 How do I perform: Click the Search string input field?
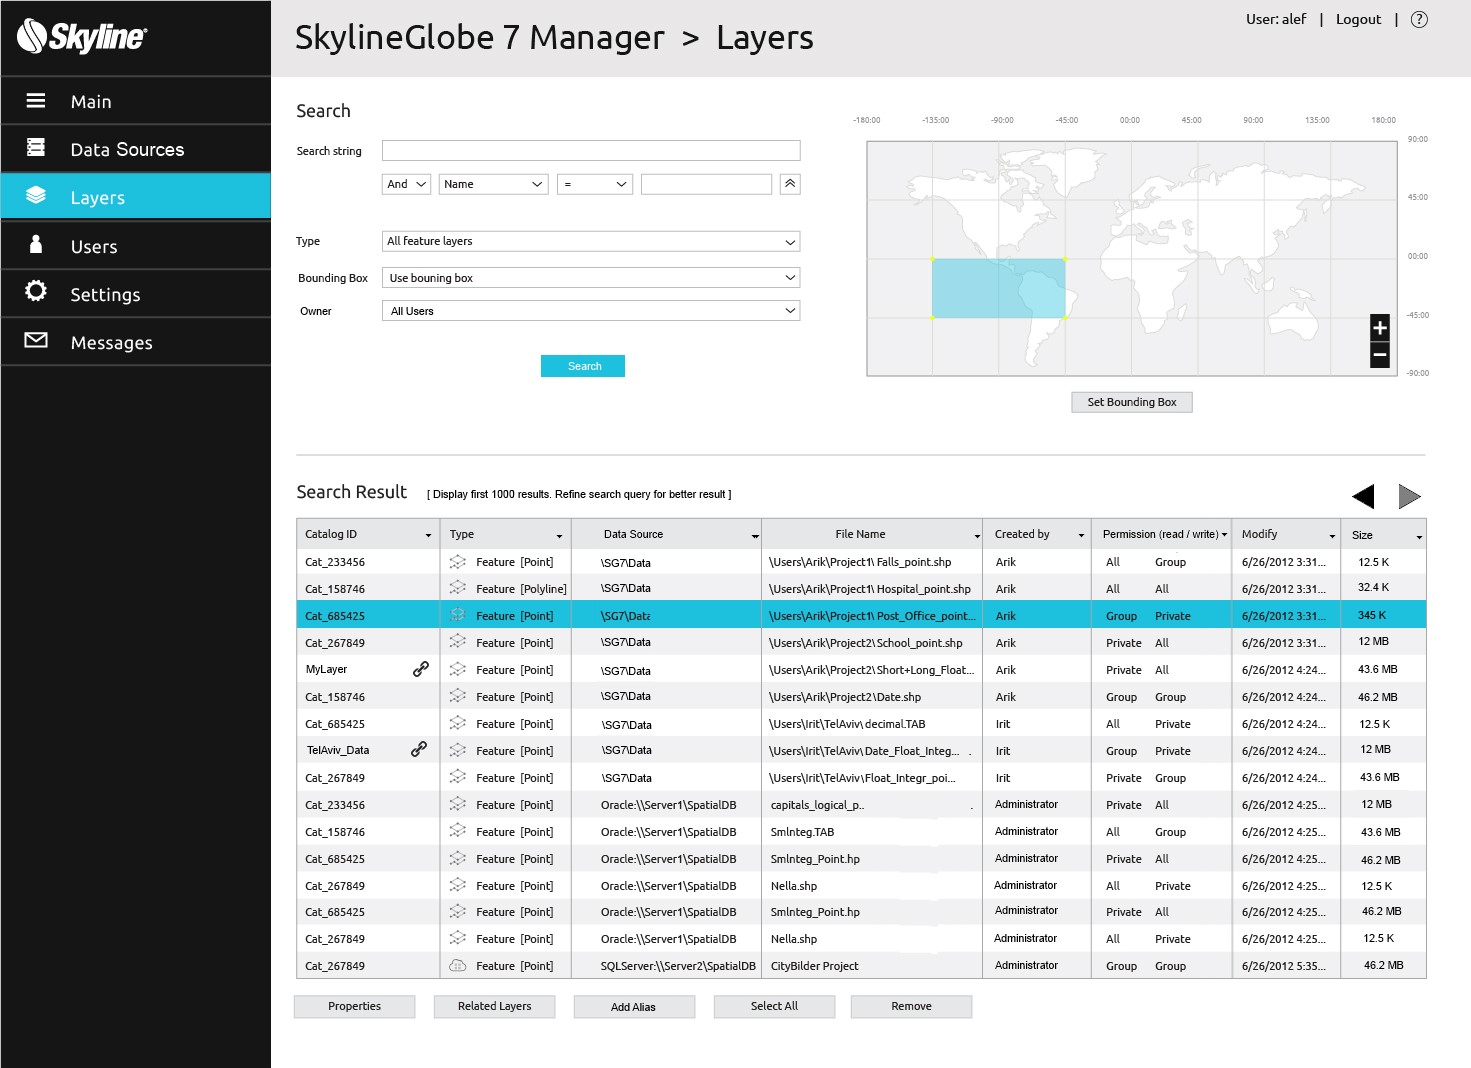591,151
